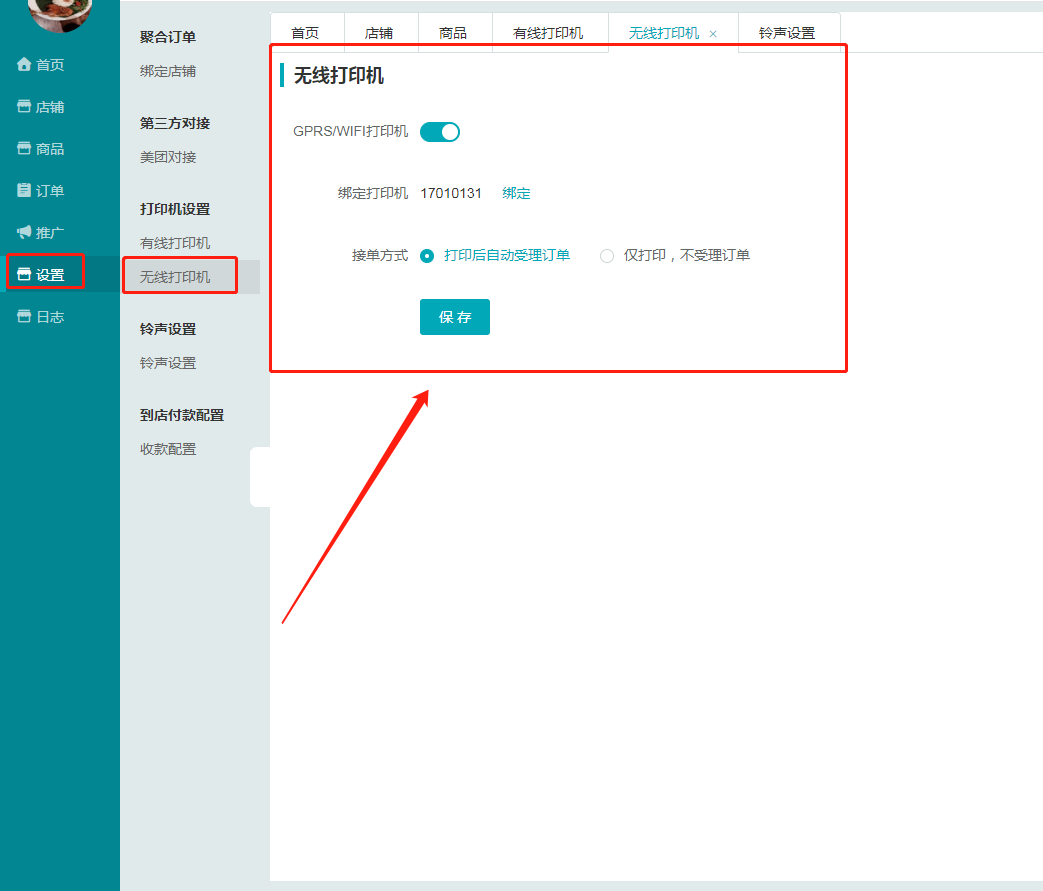Viewport: 1043px width, 891px height.
Task: Open 无线打印机 in the submenu
Action: (175, 277)
